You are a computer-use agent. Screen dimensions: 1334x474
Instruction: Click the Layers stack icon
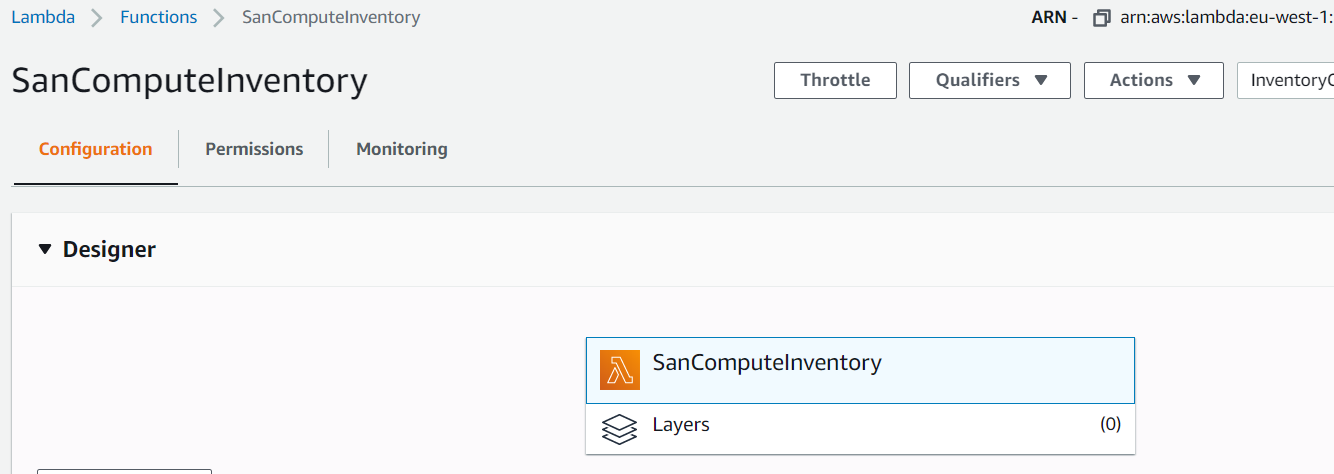click(x=620, y=428)
